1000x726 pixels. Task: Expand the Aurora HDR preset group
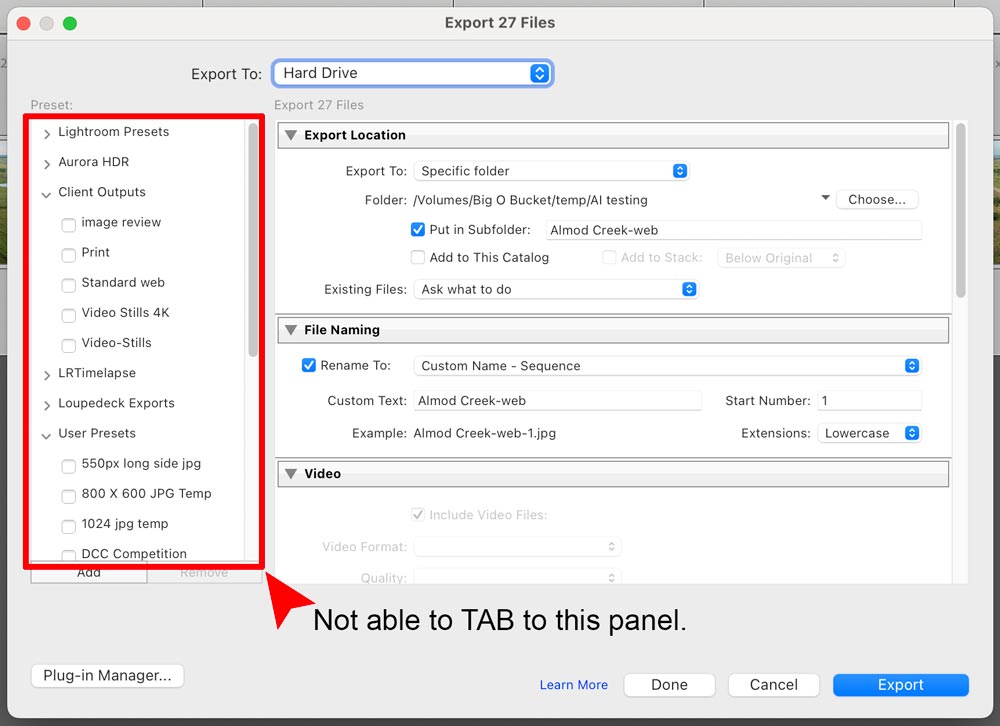[x=47, y=164]
